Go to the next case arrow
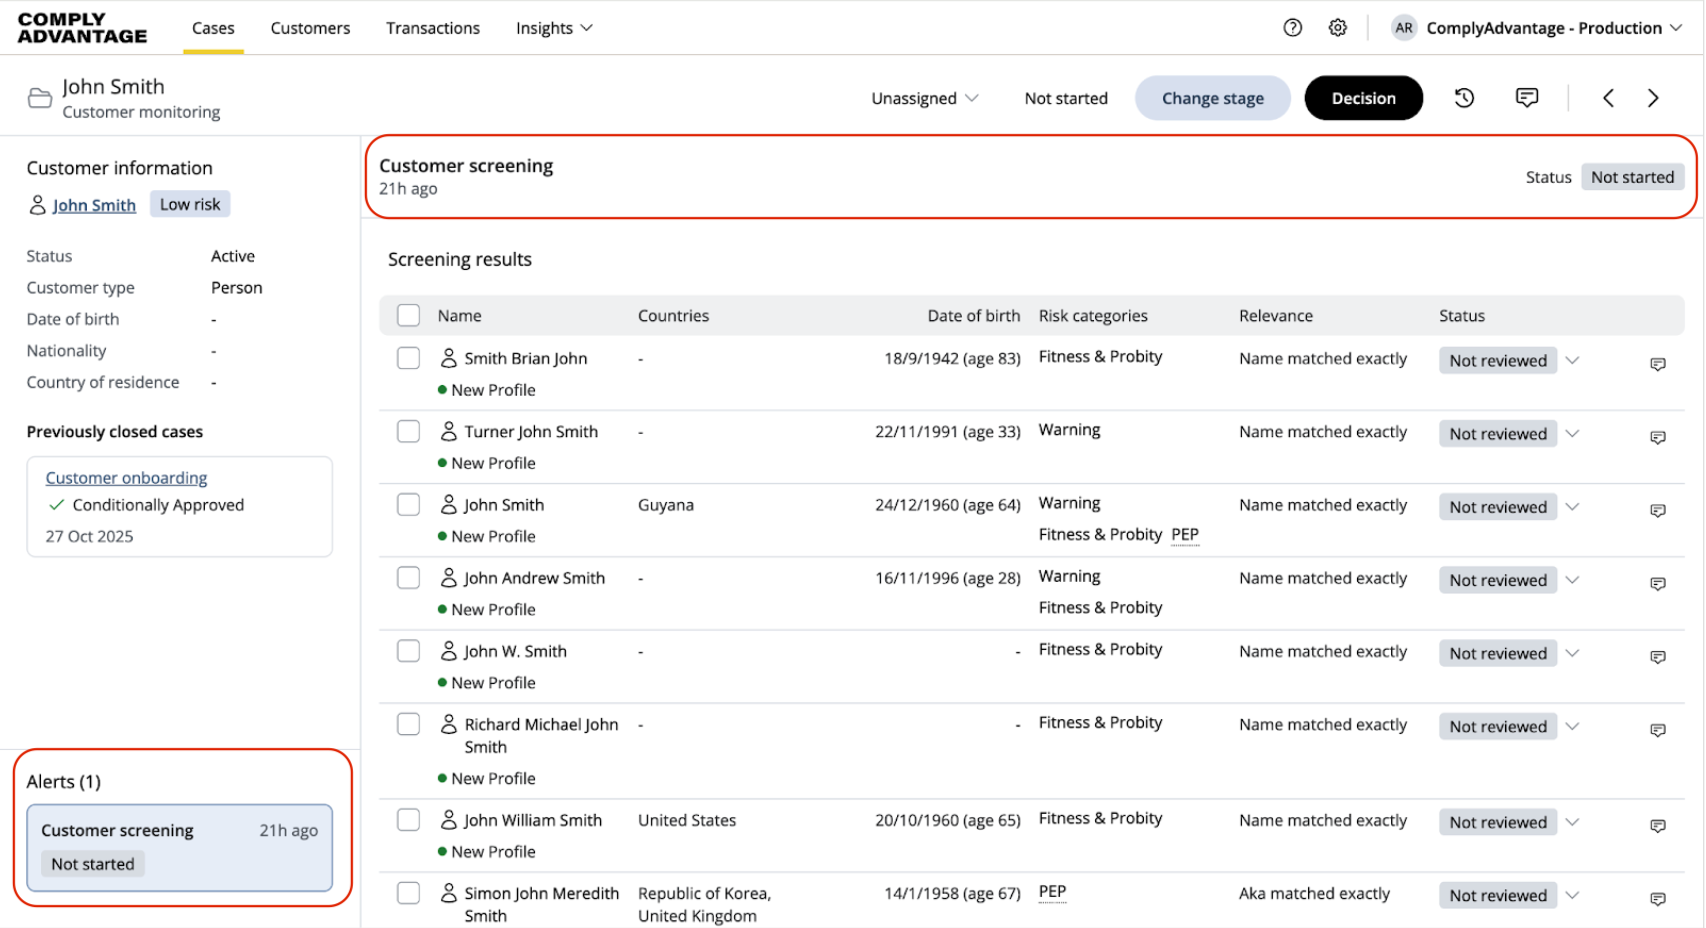 click(1653, 98)
